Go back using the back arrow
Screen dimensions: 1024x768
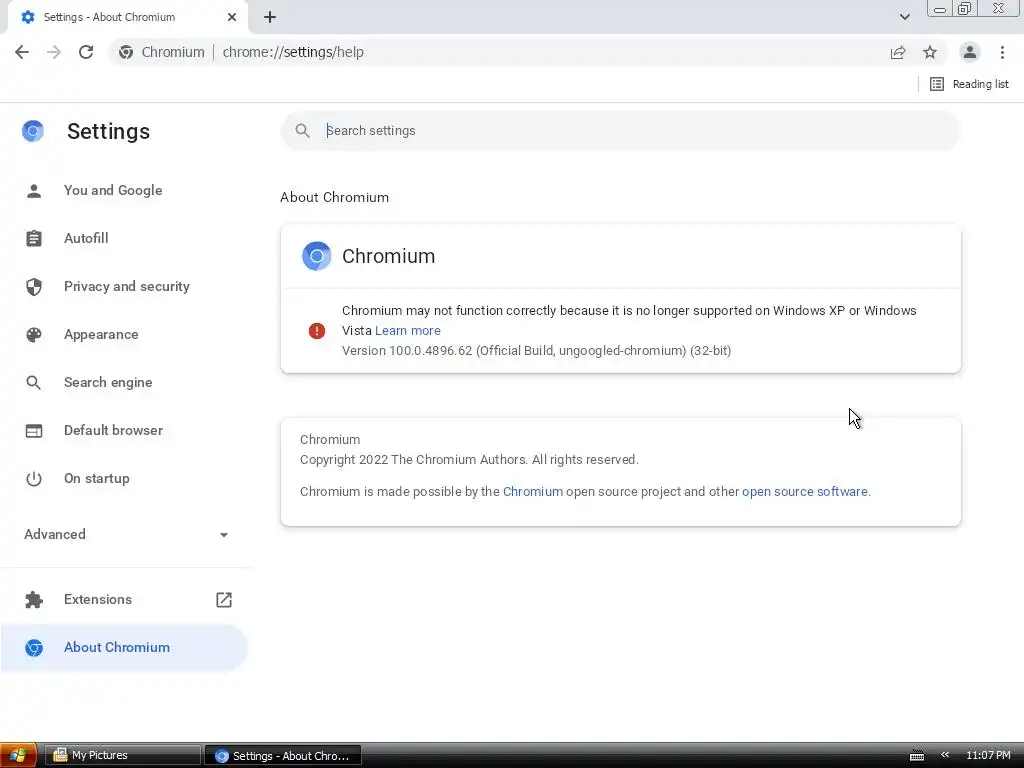click(22, 52)
